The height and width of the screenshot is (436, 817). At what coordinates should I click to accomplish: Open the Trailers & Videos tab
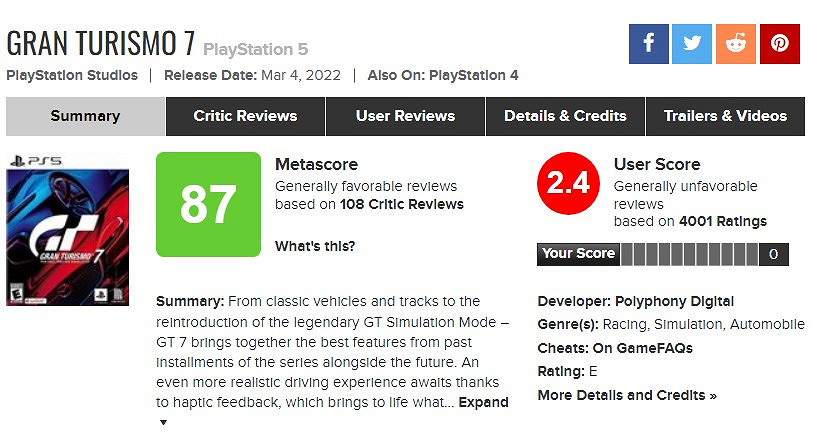725,116
